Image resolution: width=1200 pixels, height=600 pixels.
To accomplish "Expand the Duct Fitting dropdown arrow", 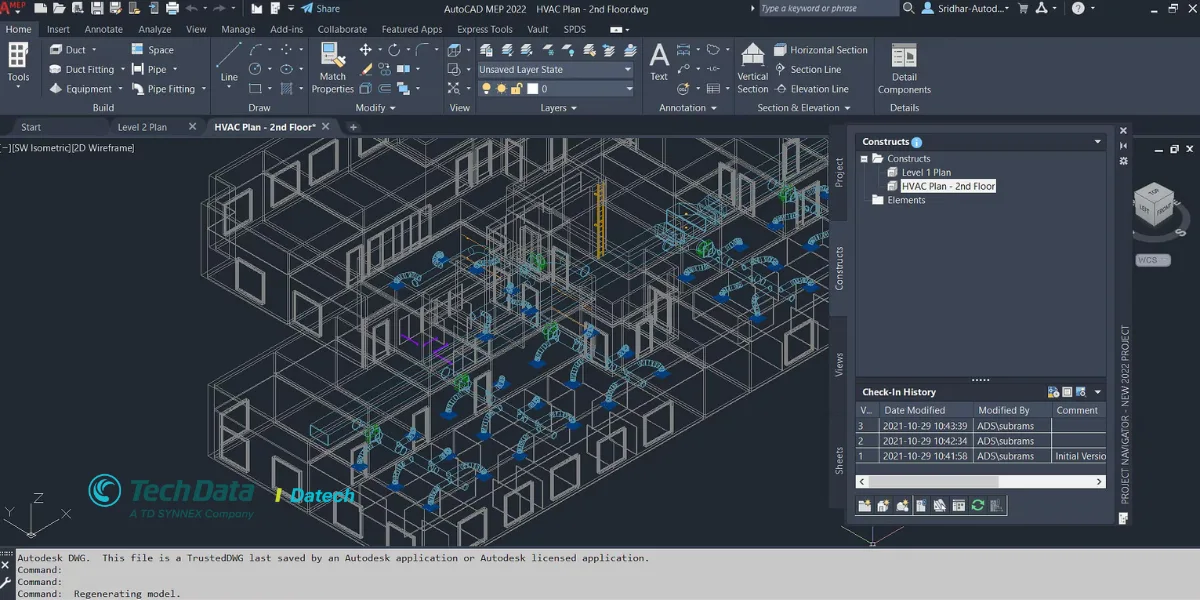I will [x=123, y=70].
